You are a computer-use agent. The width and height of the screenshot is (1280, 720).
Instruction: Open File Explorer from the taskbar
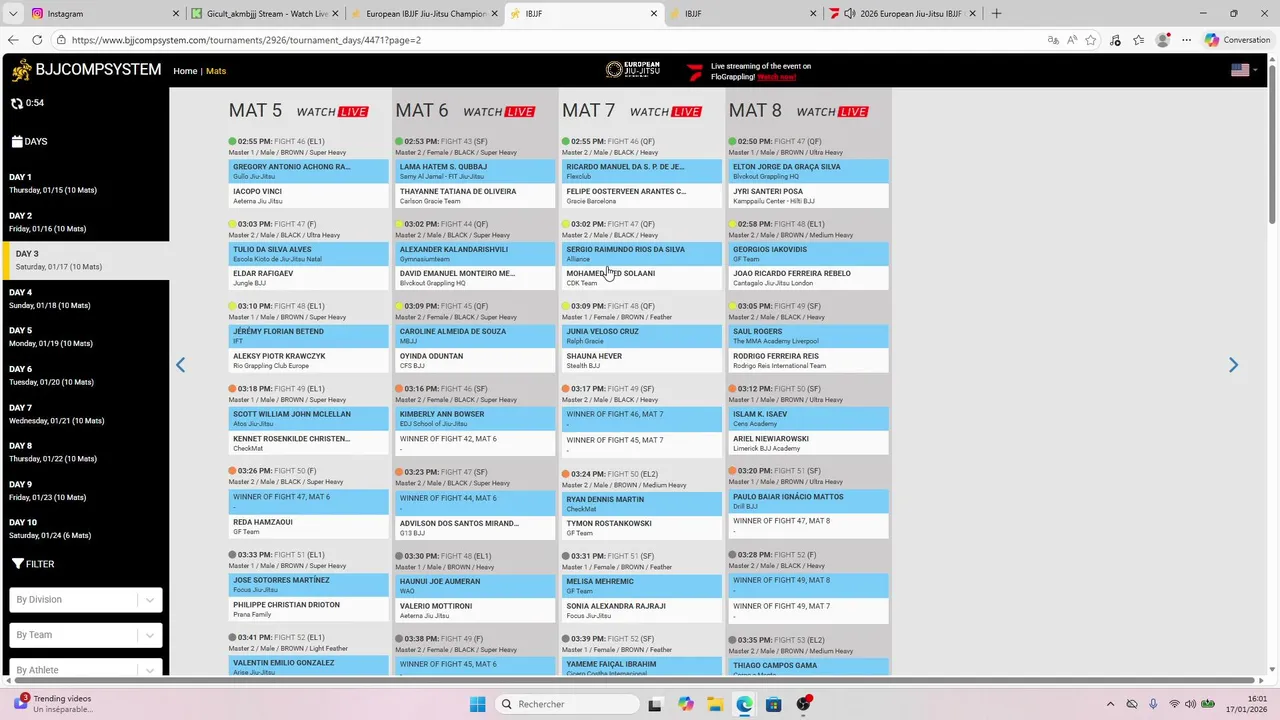click(x=714, y=704)
